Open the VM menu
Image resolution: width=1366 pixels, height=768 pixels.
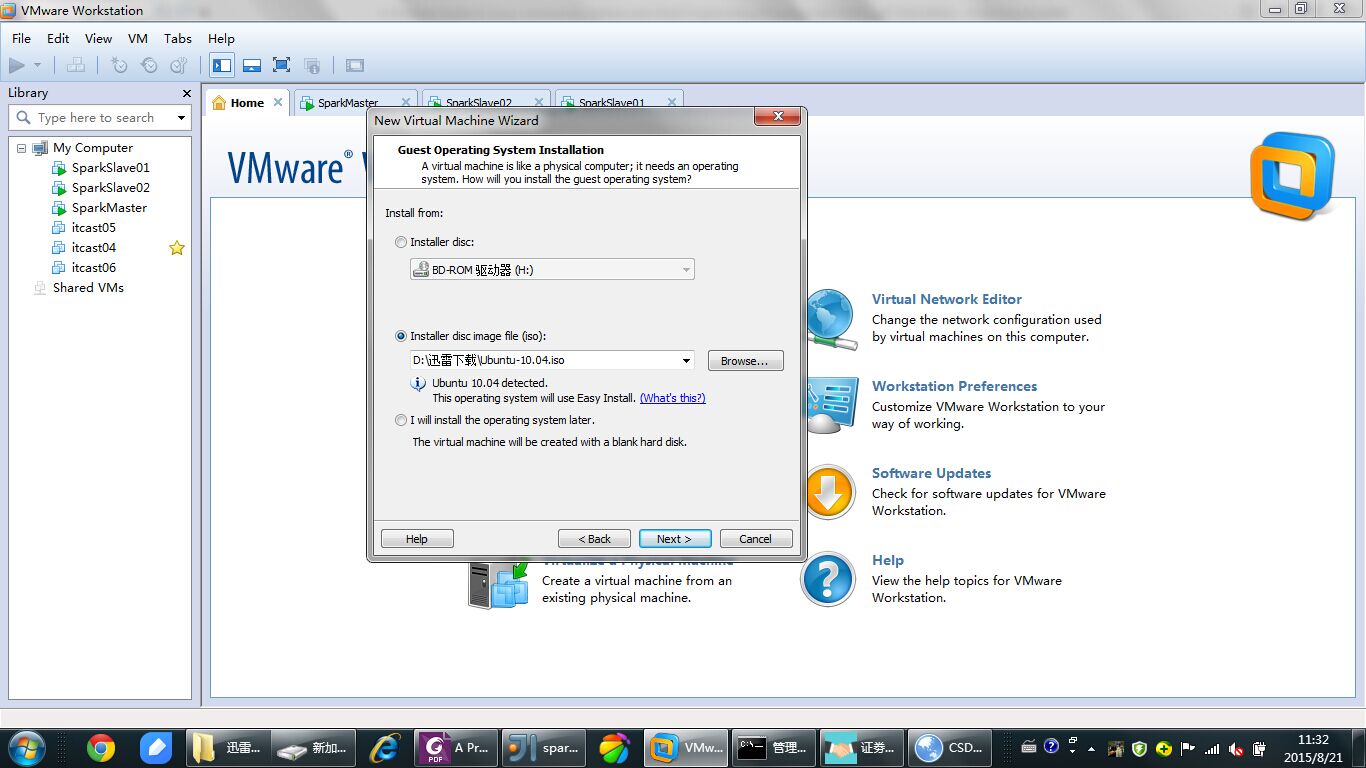138,38
